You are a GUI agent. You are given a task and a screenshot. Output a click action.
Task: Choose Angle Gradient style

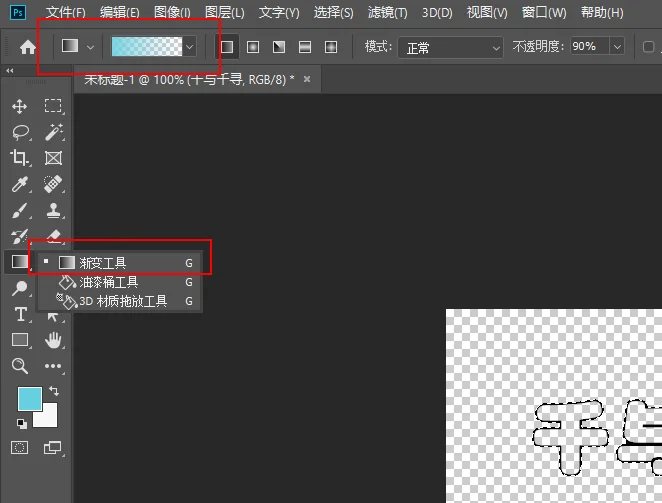coord(279,47)
